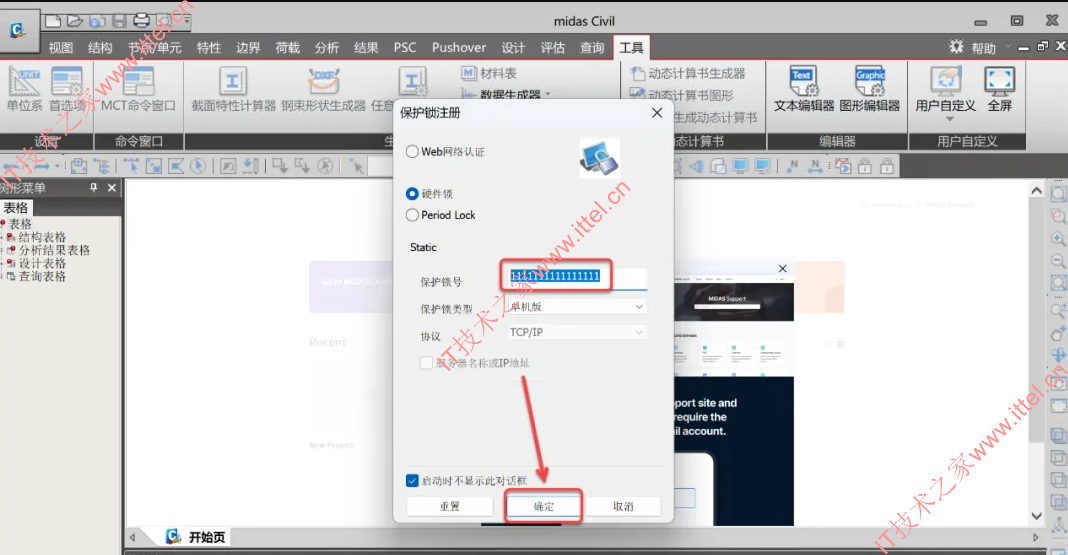This screenshot has height=555, width=1068.
Task: Open a file from quick access toolbar
Action: tap(75, 21)
